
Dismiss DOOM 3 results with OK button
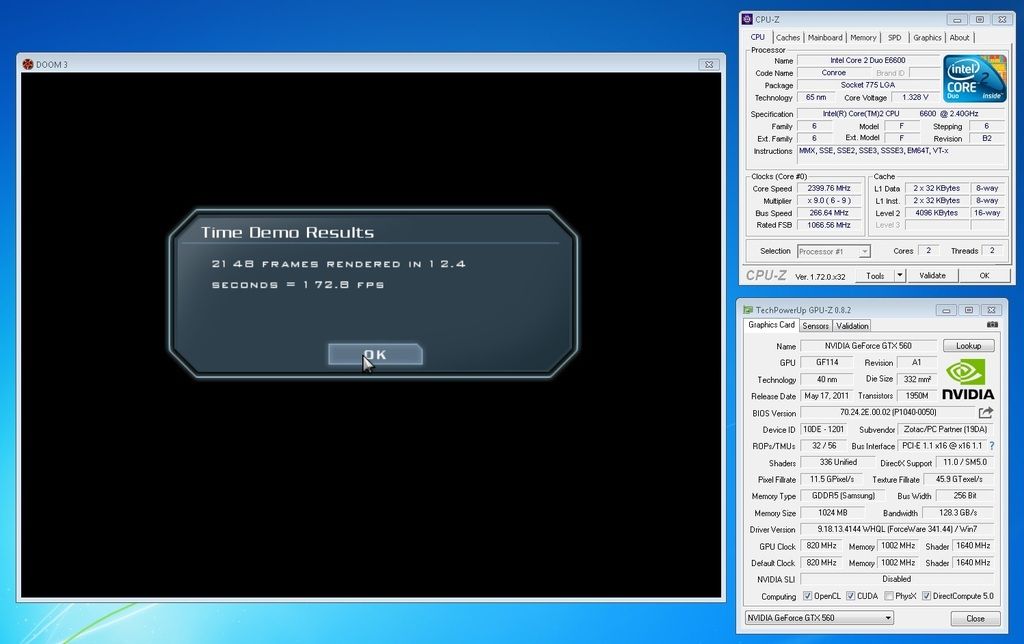pos(375,354)
